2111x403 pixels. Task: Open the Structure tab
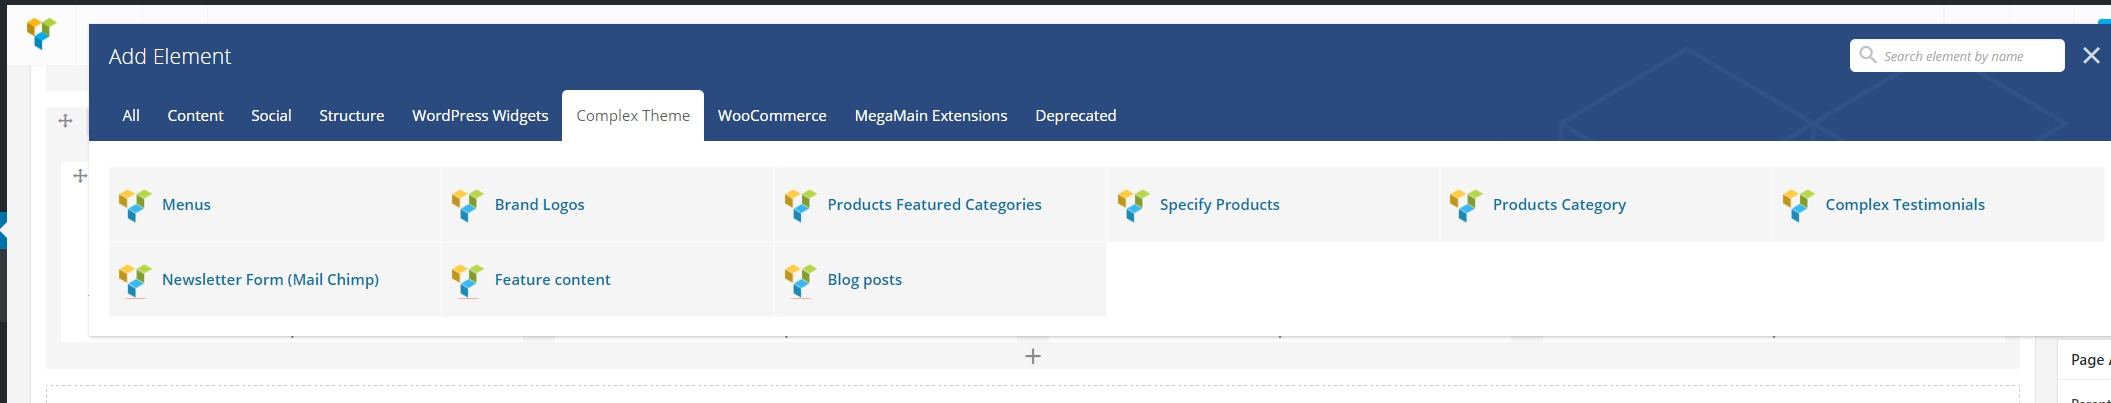click(x=351, y=116)
